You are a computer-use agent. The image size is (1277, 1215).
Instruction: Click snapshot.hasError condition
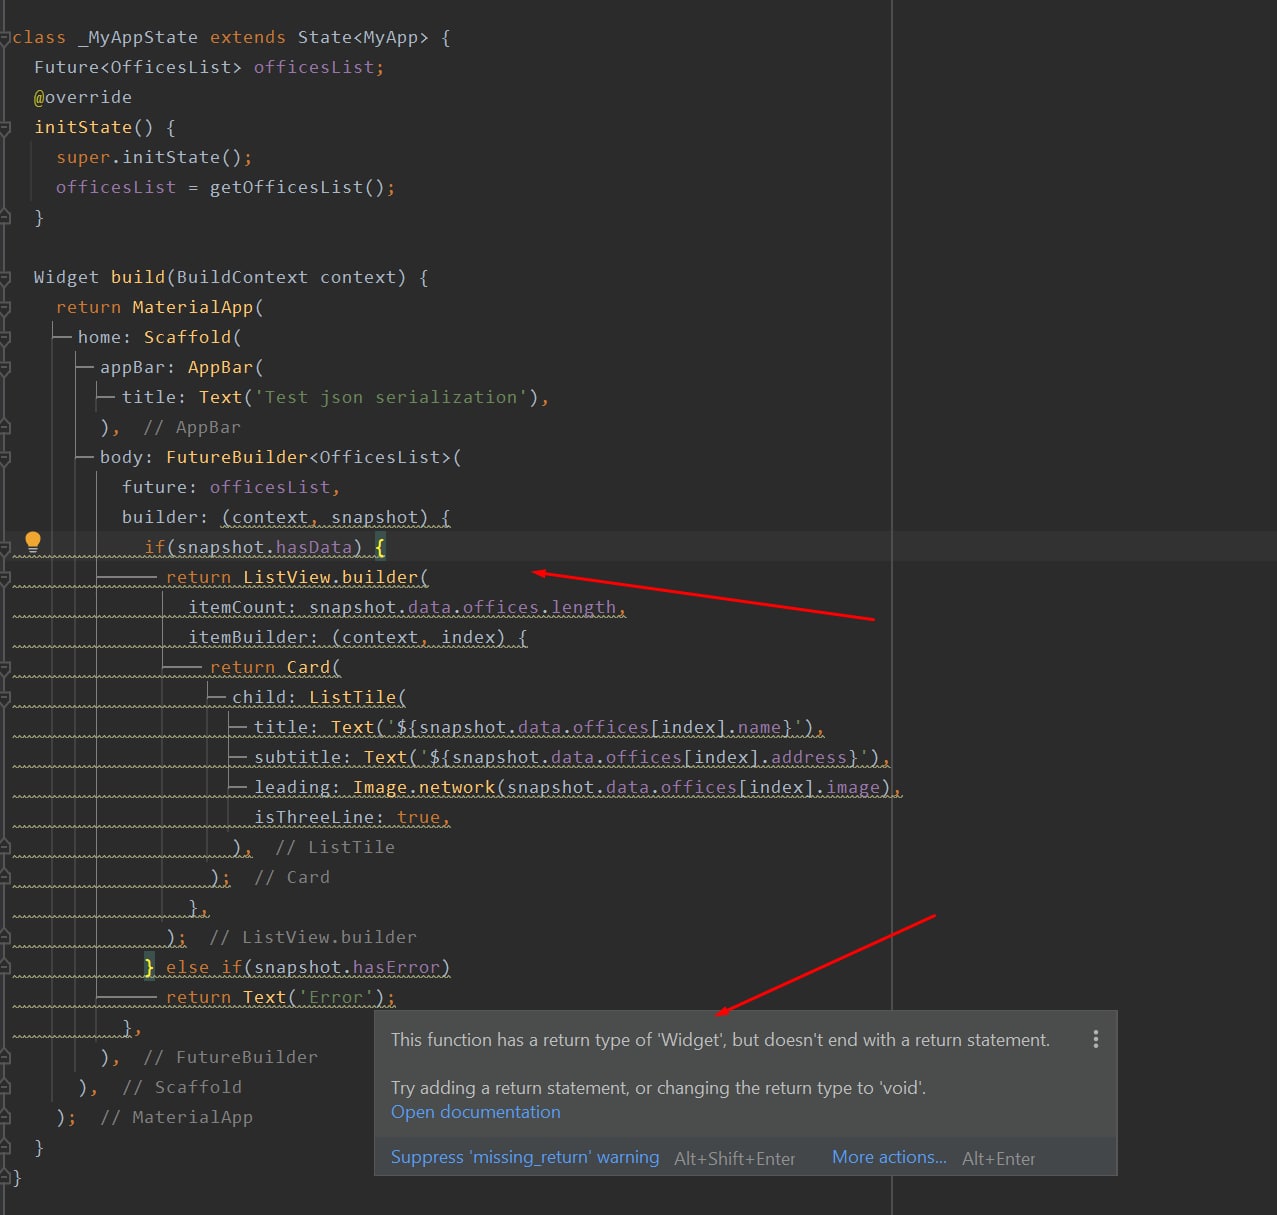click(x=347, y=967)
